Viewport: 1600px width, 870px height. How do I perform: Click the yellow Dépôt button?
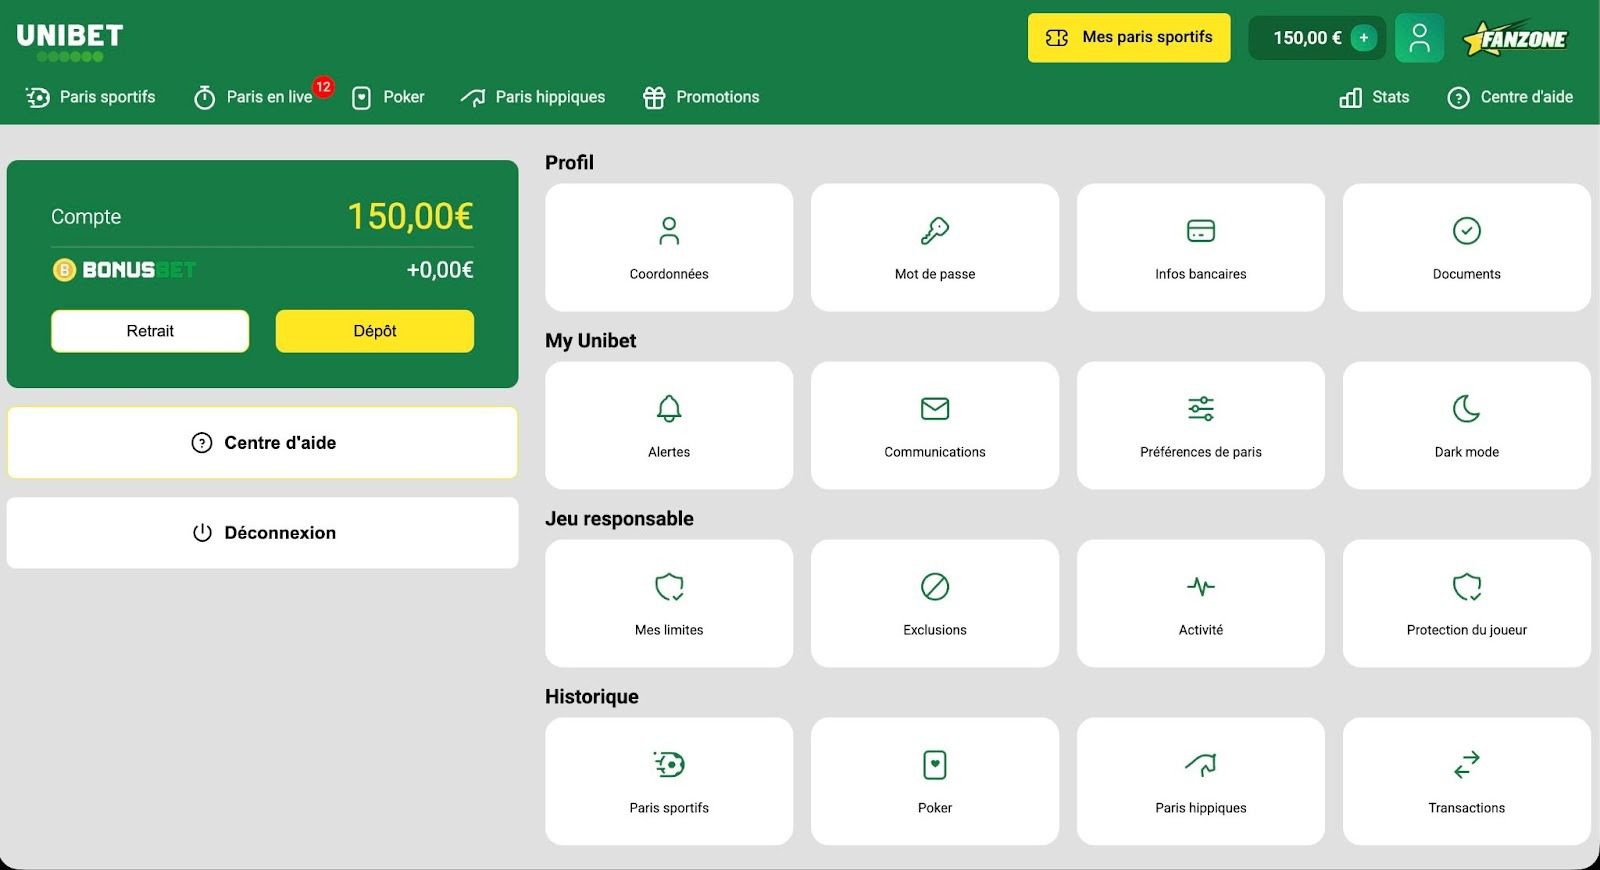pos(375,331)
